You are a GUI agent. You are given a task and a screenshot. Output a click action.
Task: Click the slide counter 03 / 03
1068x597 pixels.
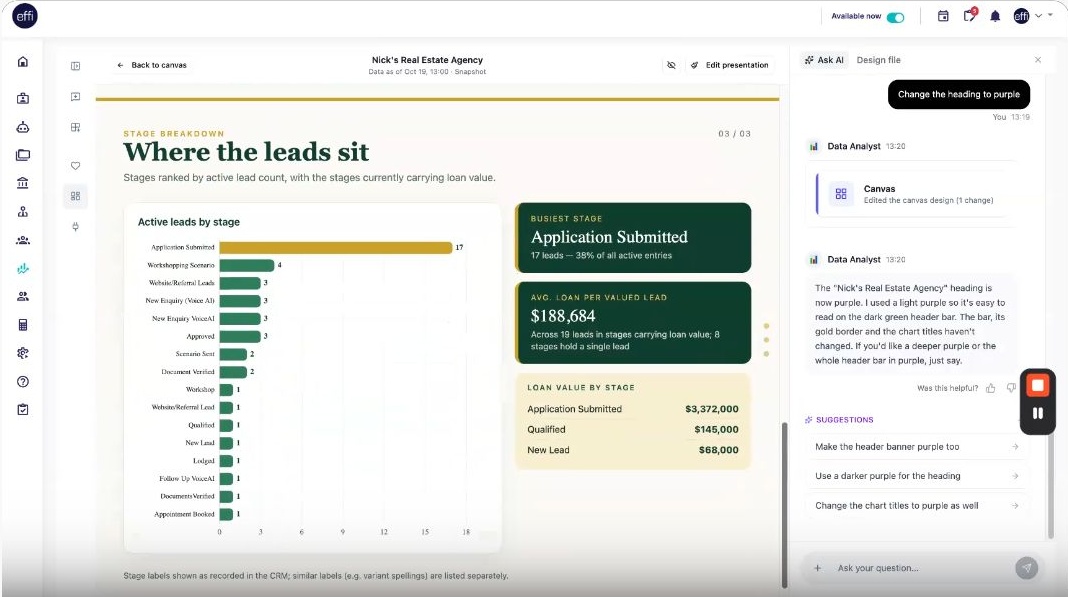(734, 134)
